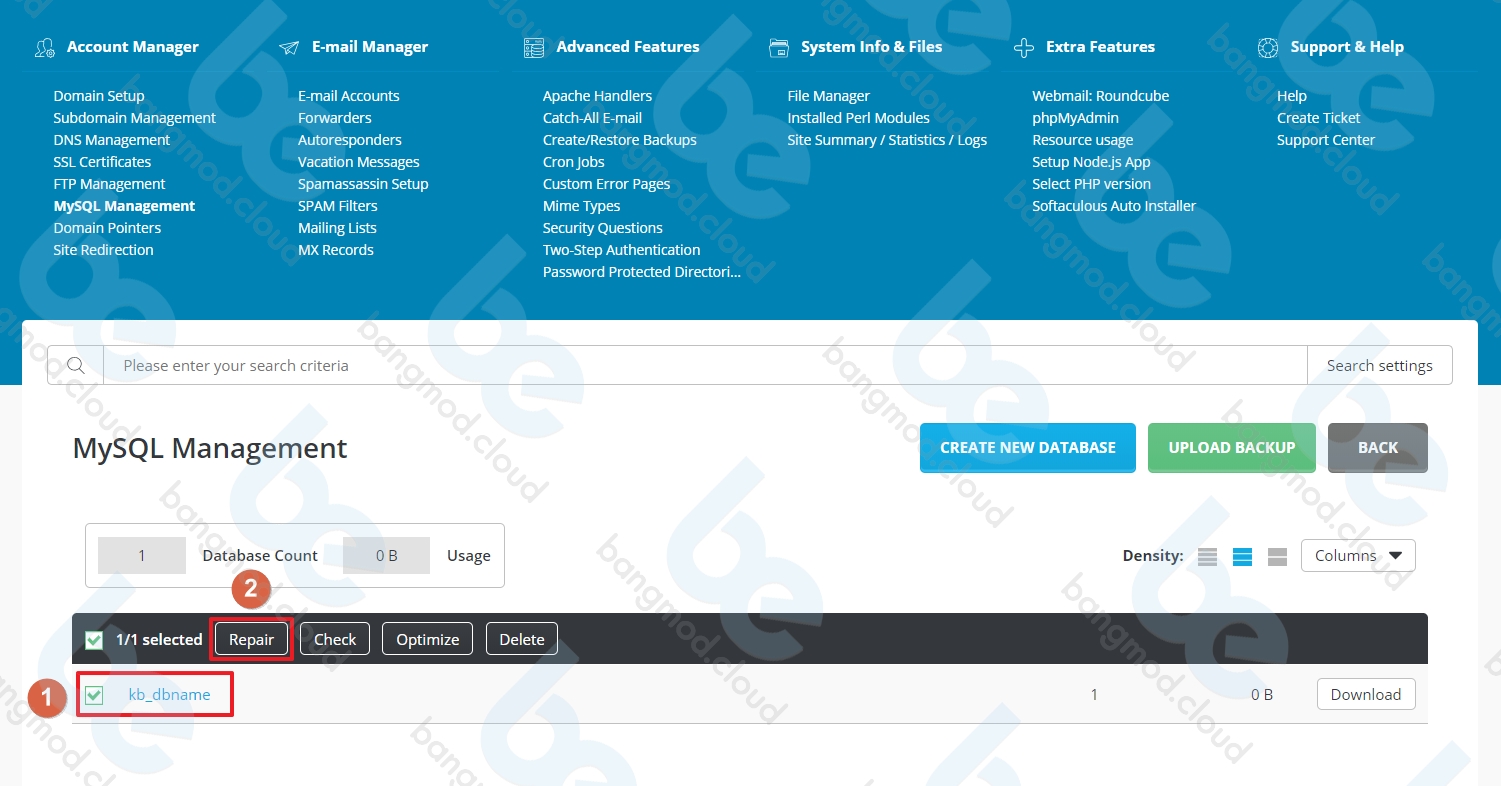Open Installed Perl Modules

[859, 118]
